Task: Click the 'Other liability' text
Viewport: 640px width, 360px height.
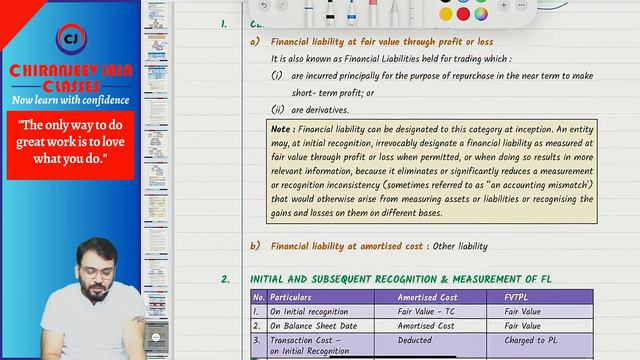Action: pyautogui.click(x=460, y=246)
